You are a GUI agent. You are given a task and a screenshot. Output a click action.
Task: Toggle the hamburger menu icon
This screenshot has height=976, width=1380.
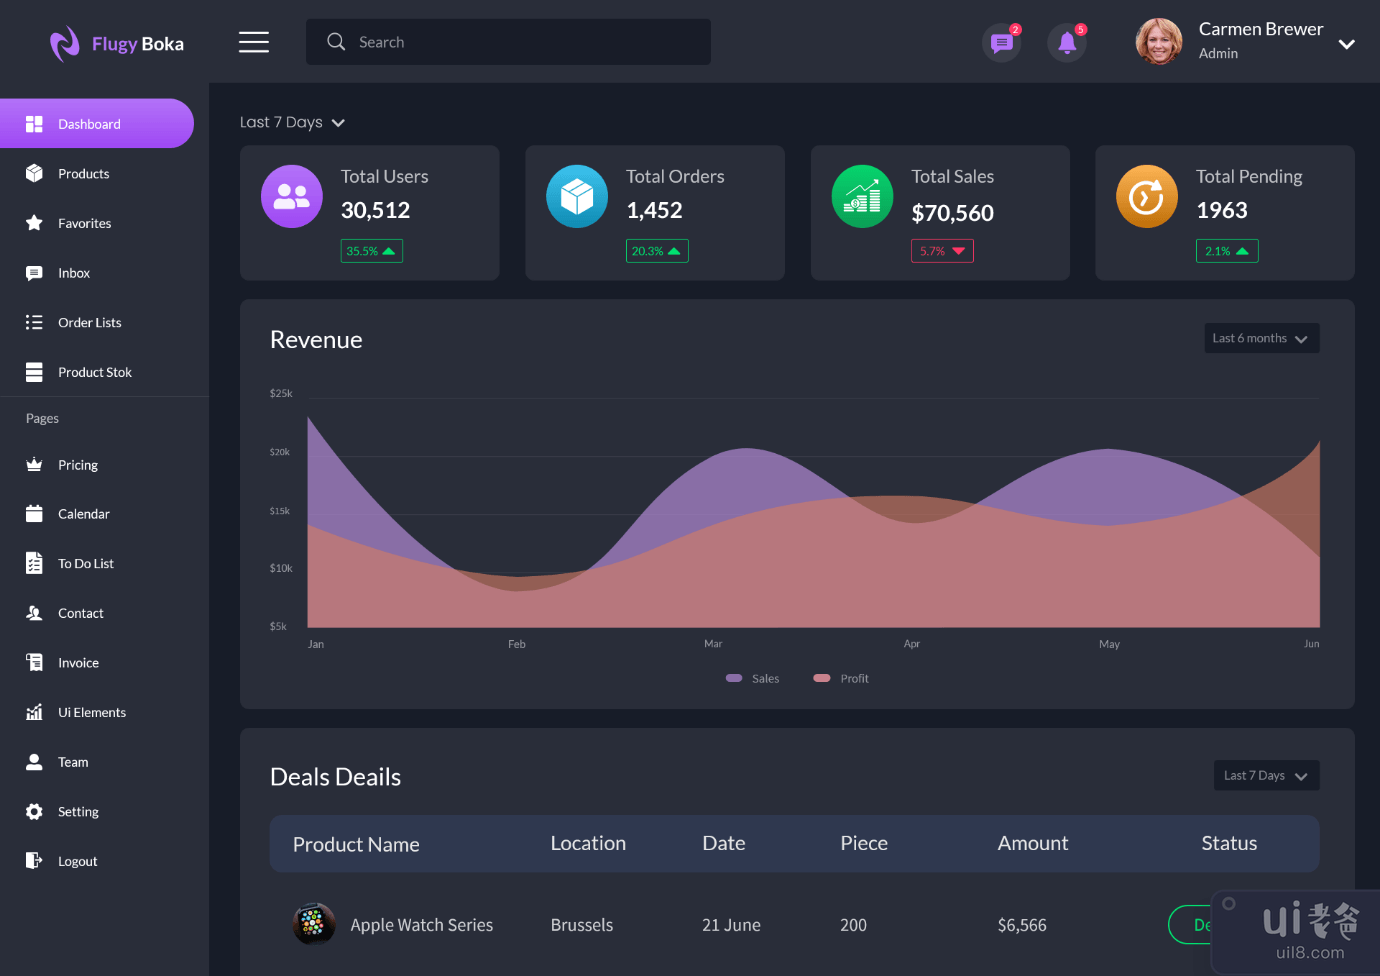point(254,42)
